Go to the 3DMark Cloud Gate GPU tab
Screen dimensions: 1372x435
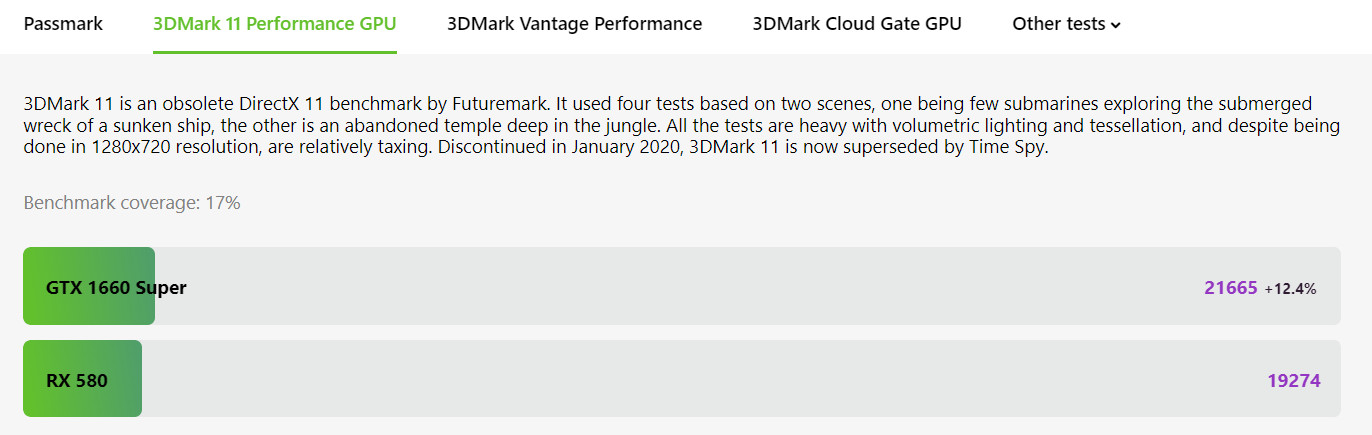click(857, 24)
